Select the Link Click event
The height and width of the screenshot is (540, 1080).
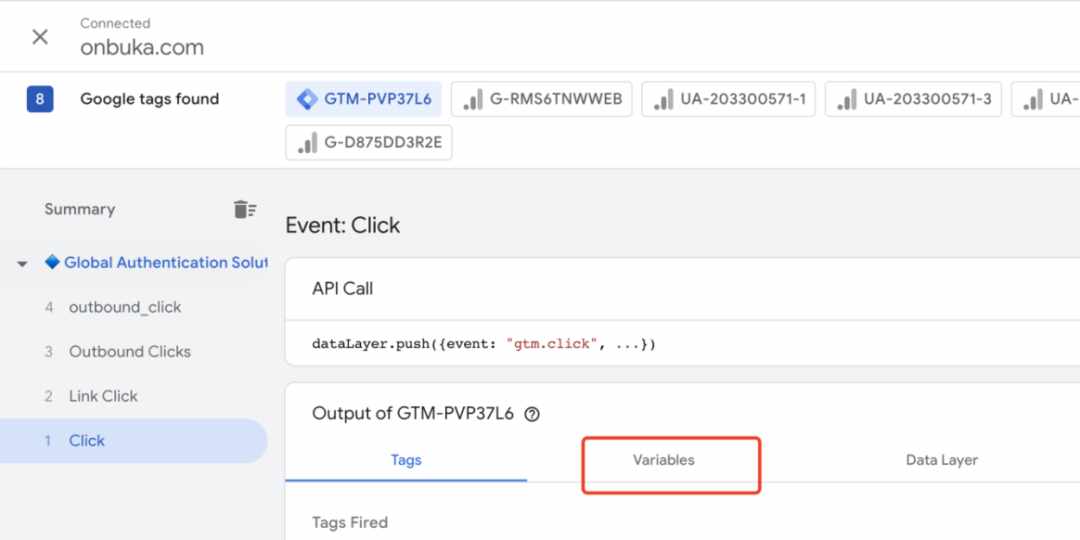tap(103, 396)
